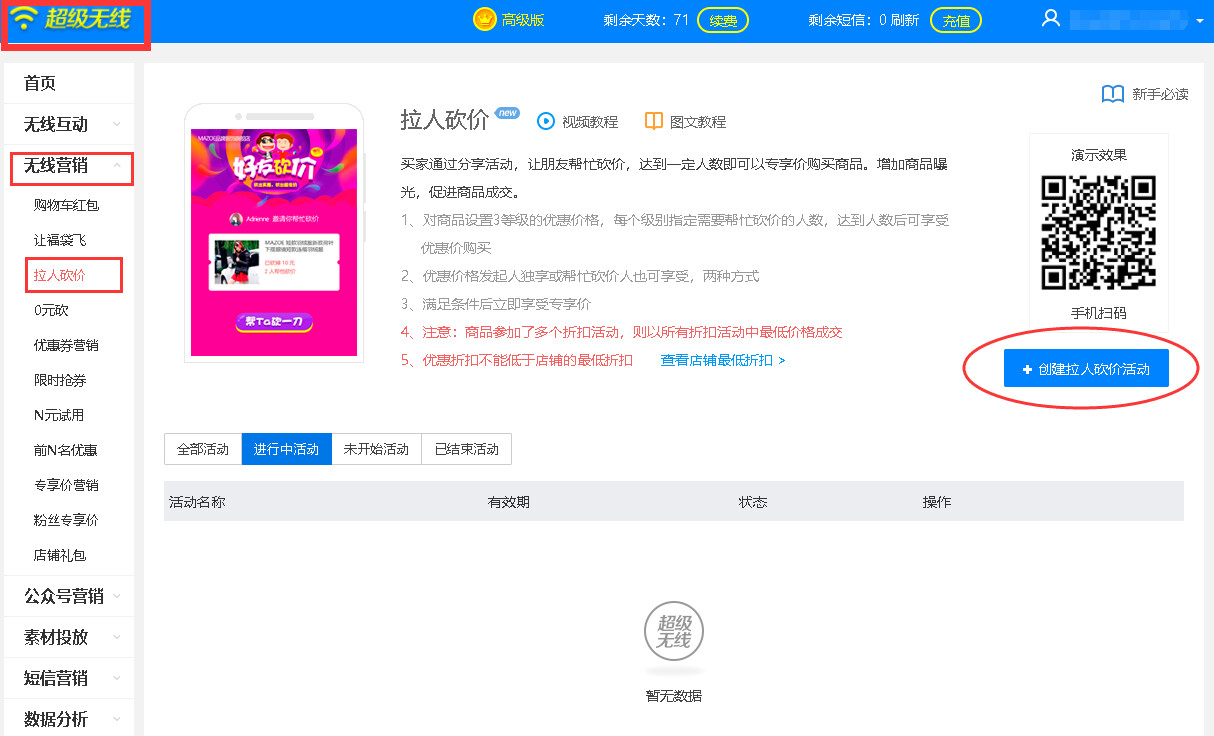This screenshot has width=1214, height=736.
Task: Open 0元砍 in sidebar
Action: coord(51,310)
